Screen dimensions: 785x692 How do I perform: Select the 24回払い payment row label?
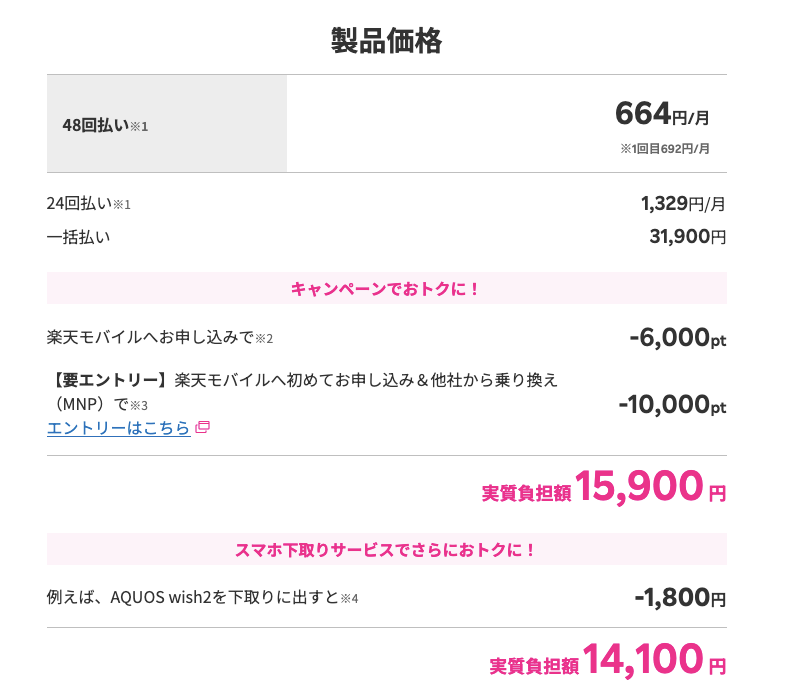point(89,203)
